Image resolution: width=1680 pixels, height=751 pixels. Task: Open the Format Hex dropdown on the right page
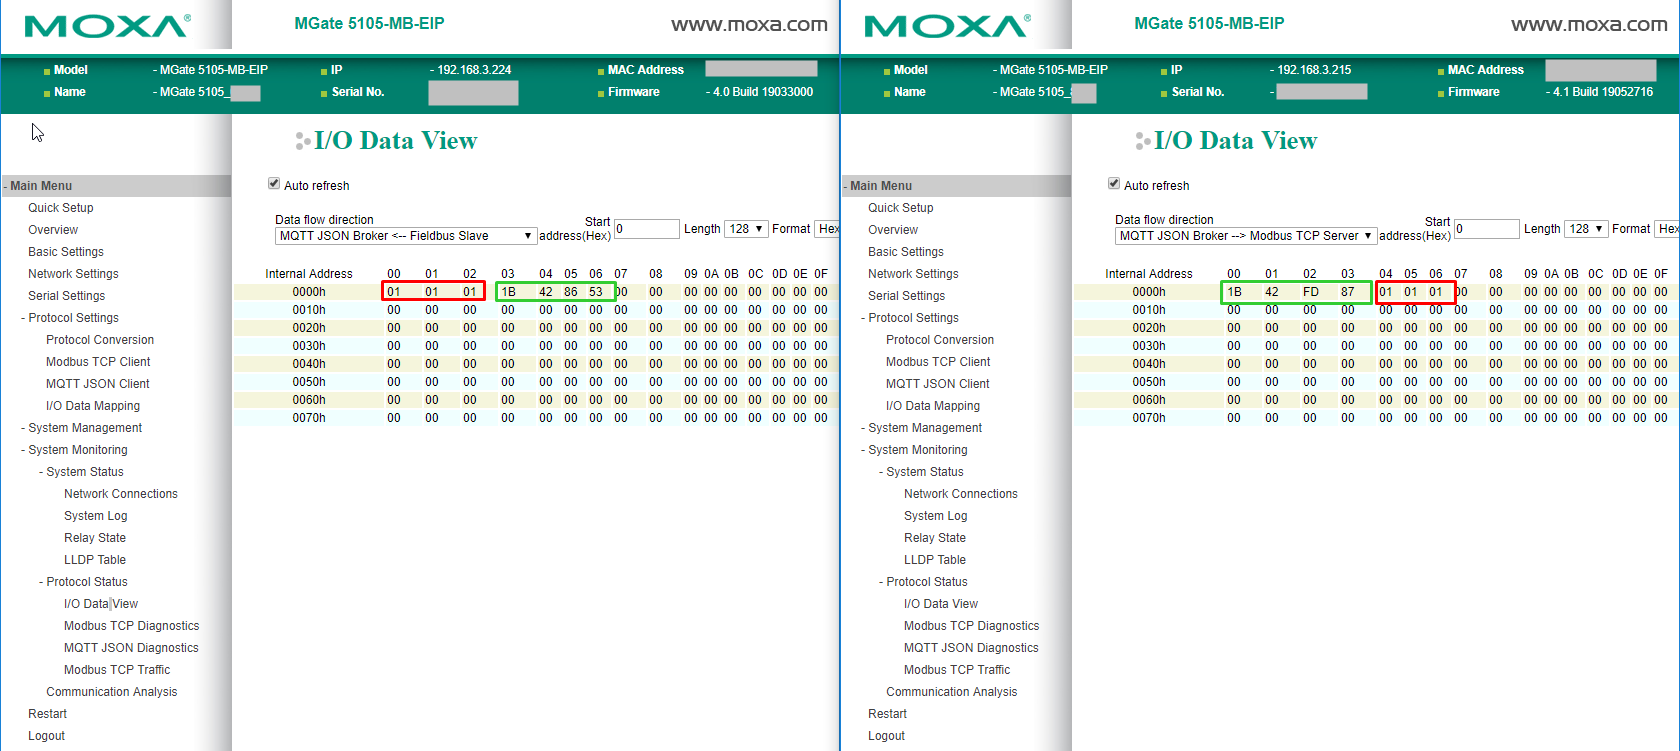coord(1667,229)
